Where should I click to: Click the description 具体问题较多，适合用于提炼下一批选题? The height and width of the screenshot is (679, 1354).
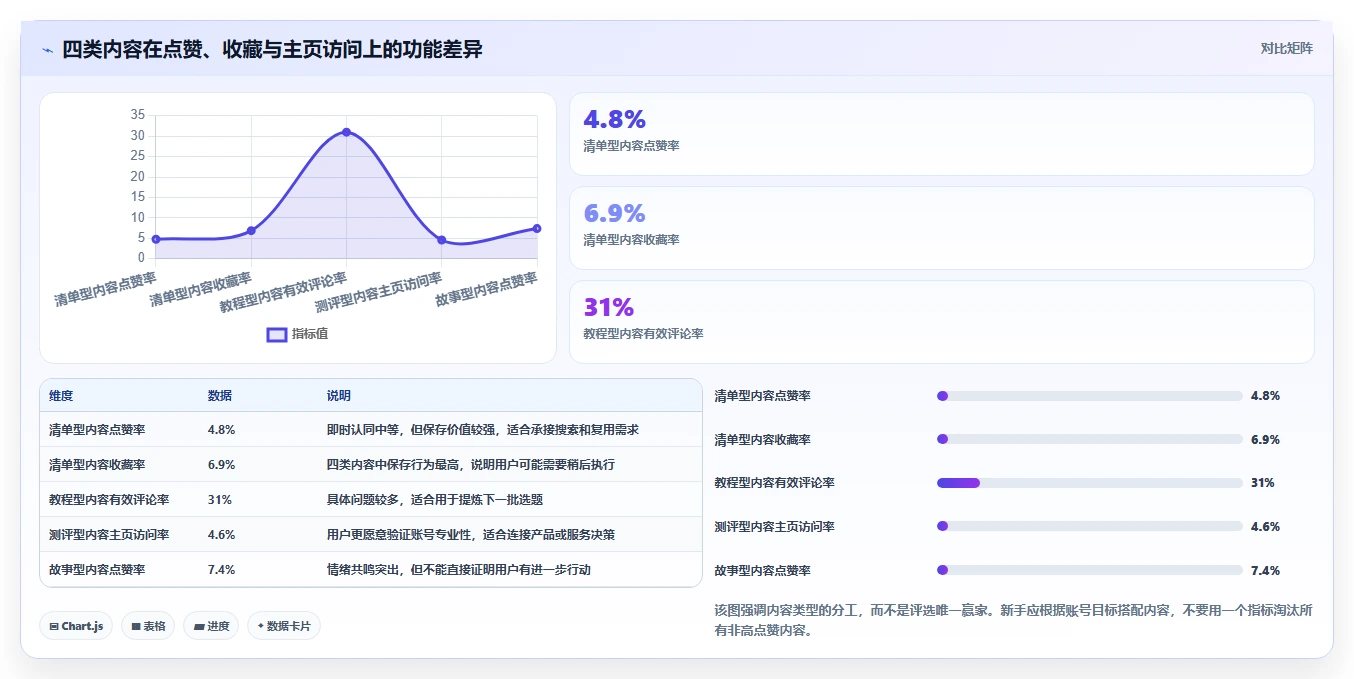[435, 500]
